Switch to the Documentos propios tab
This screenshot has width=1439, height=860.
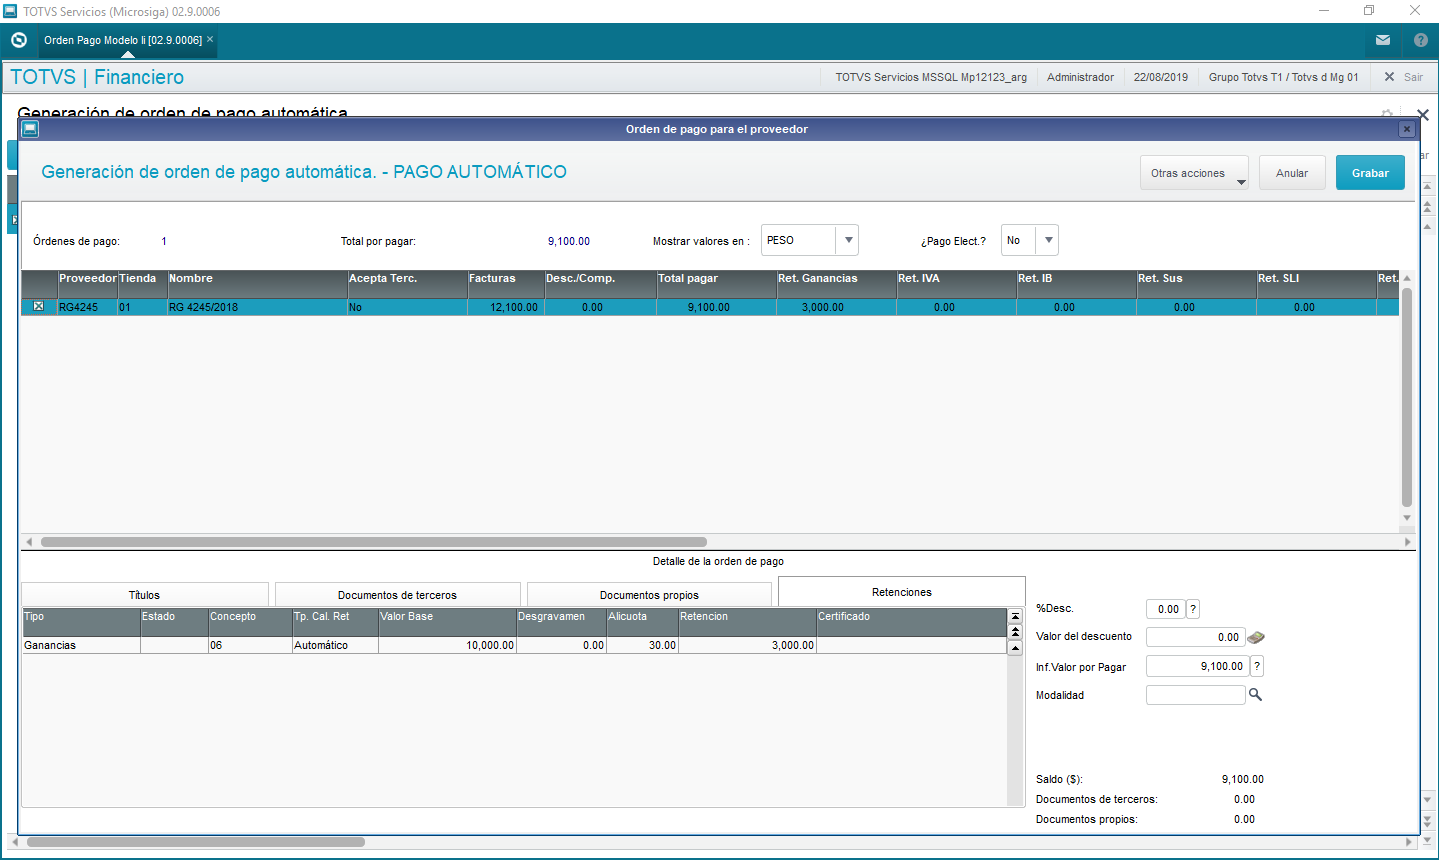649,595
